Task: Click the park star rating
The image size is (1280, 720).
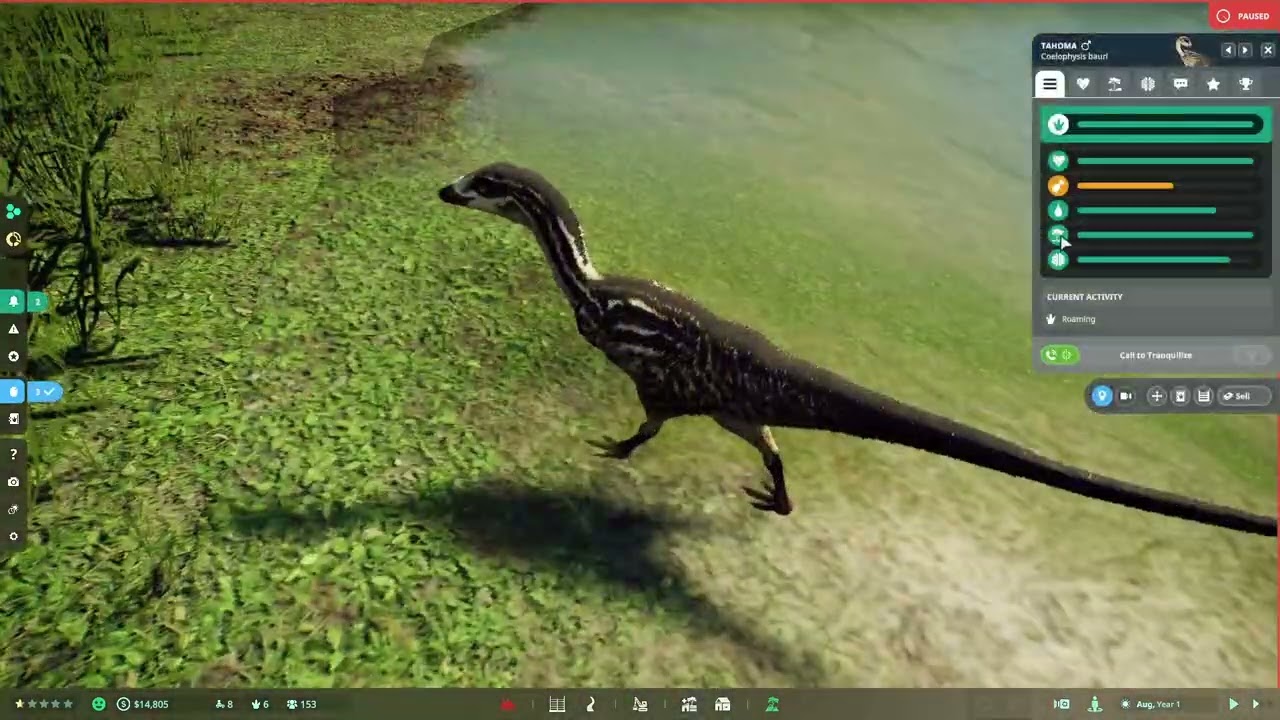Action: (44, 704)
